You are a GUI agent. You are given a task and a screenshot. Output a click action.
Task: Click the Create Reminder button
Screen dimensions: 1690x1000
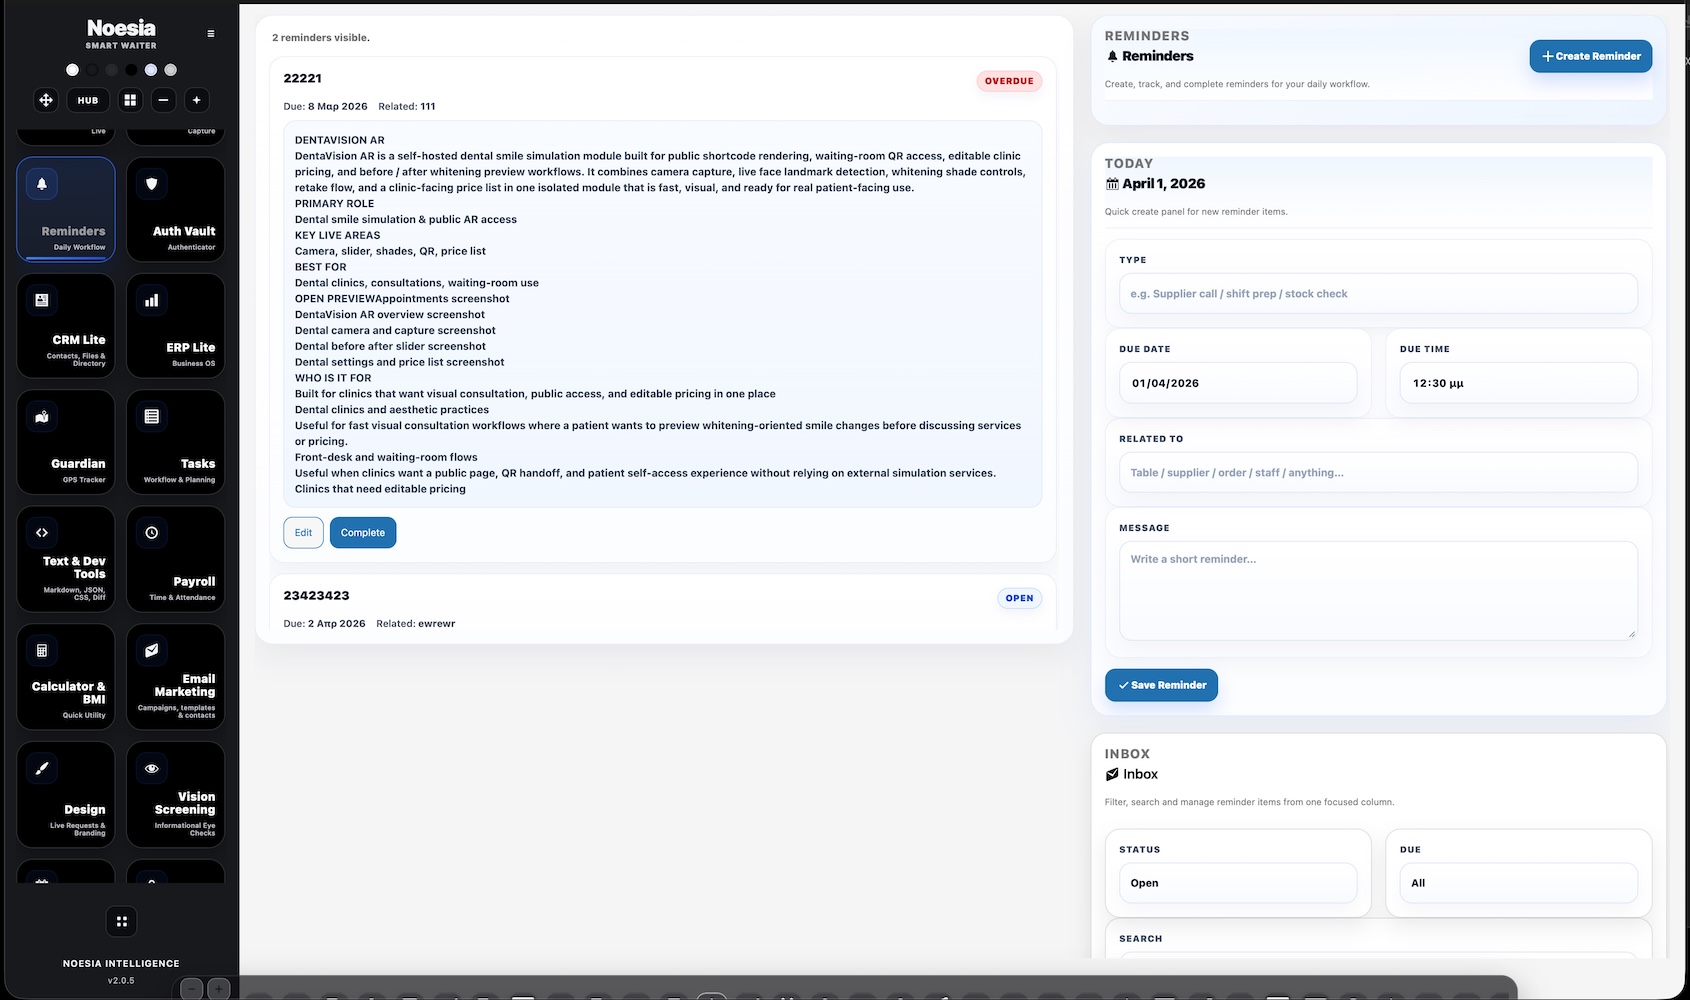(1590, 56)
